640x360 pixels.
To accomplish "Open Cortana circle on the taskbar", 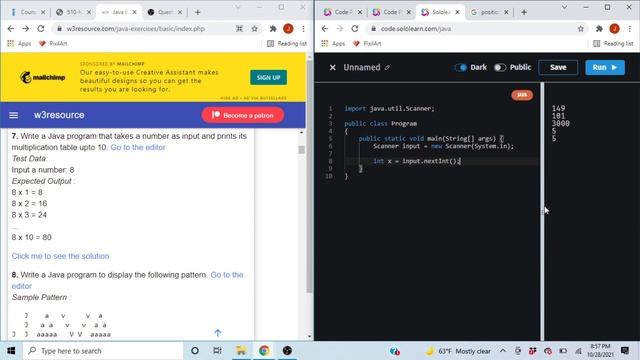I will pos(195,351).
